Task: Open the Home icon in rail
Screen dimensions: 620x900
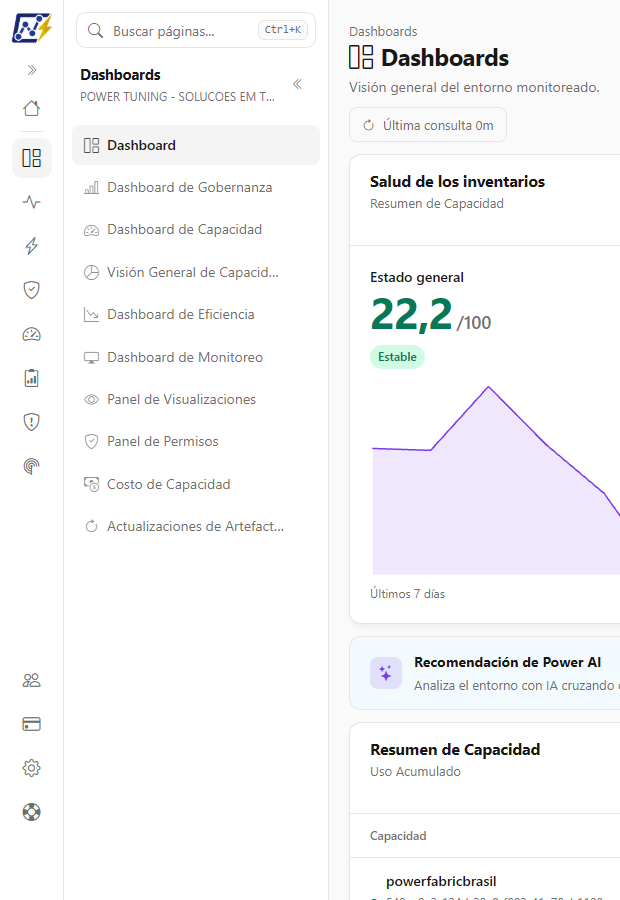Action: 32,108
